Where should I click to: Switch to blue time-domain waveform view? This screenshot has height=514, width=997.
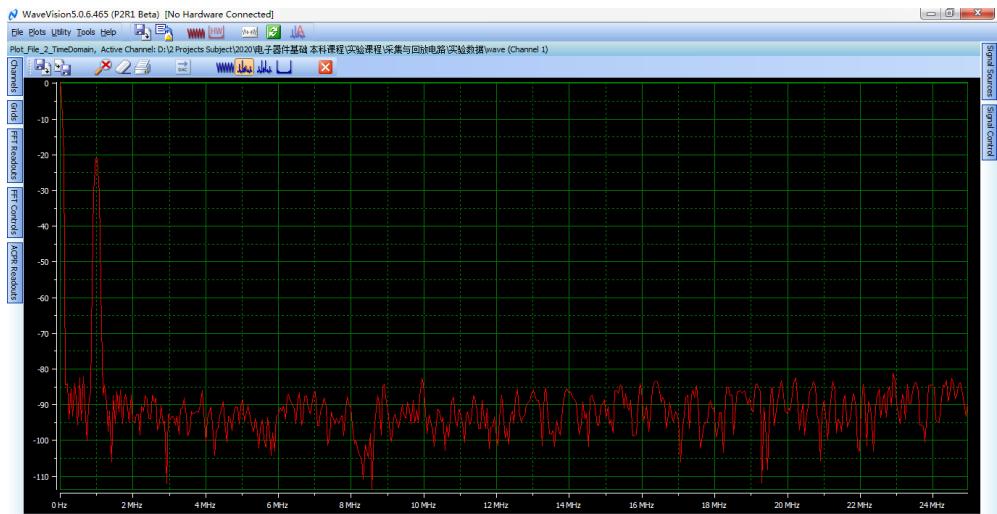click(225, 67)
